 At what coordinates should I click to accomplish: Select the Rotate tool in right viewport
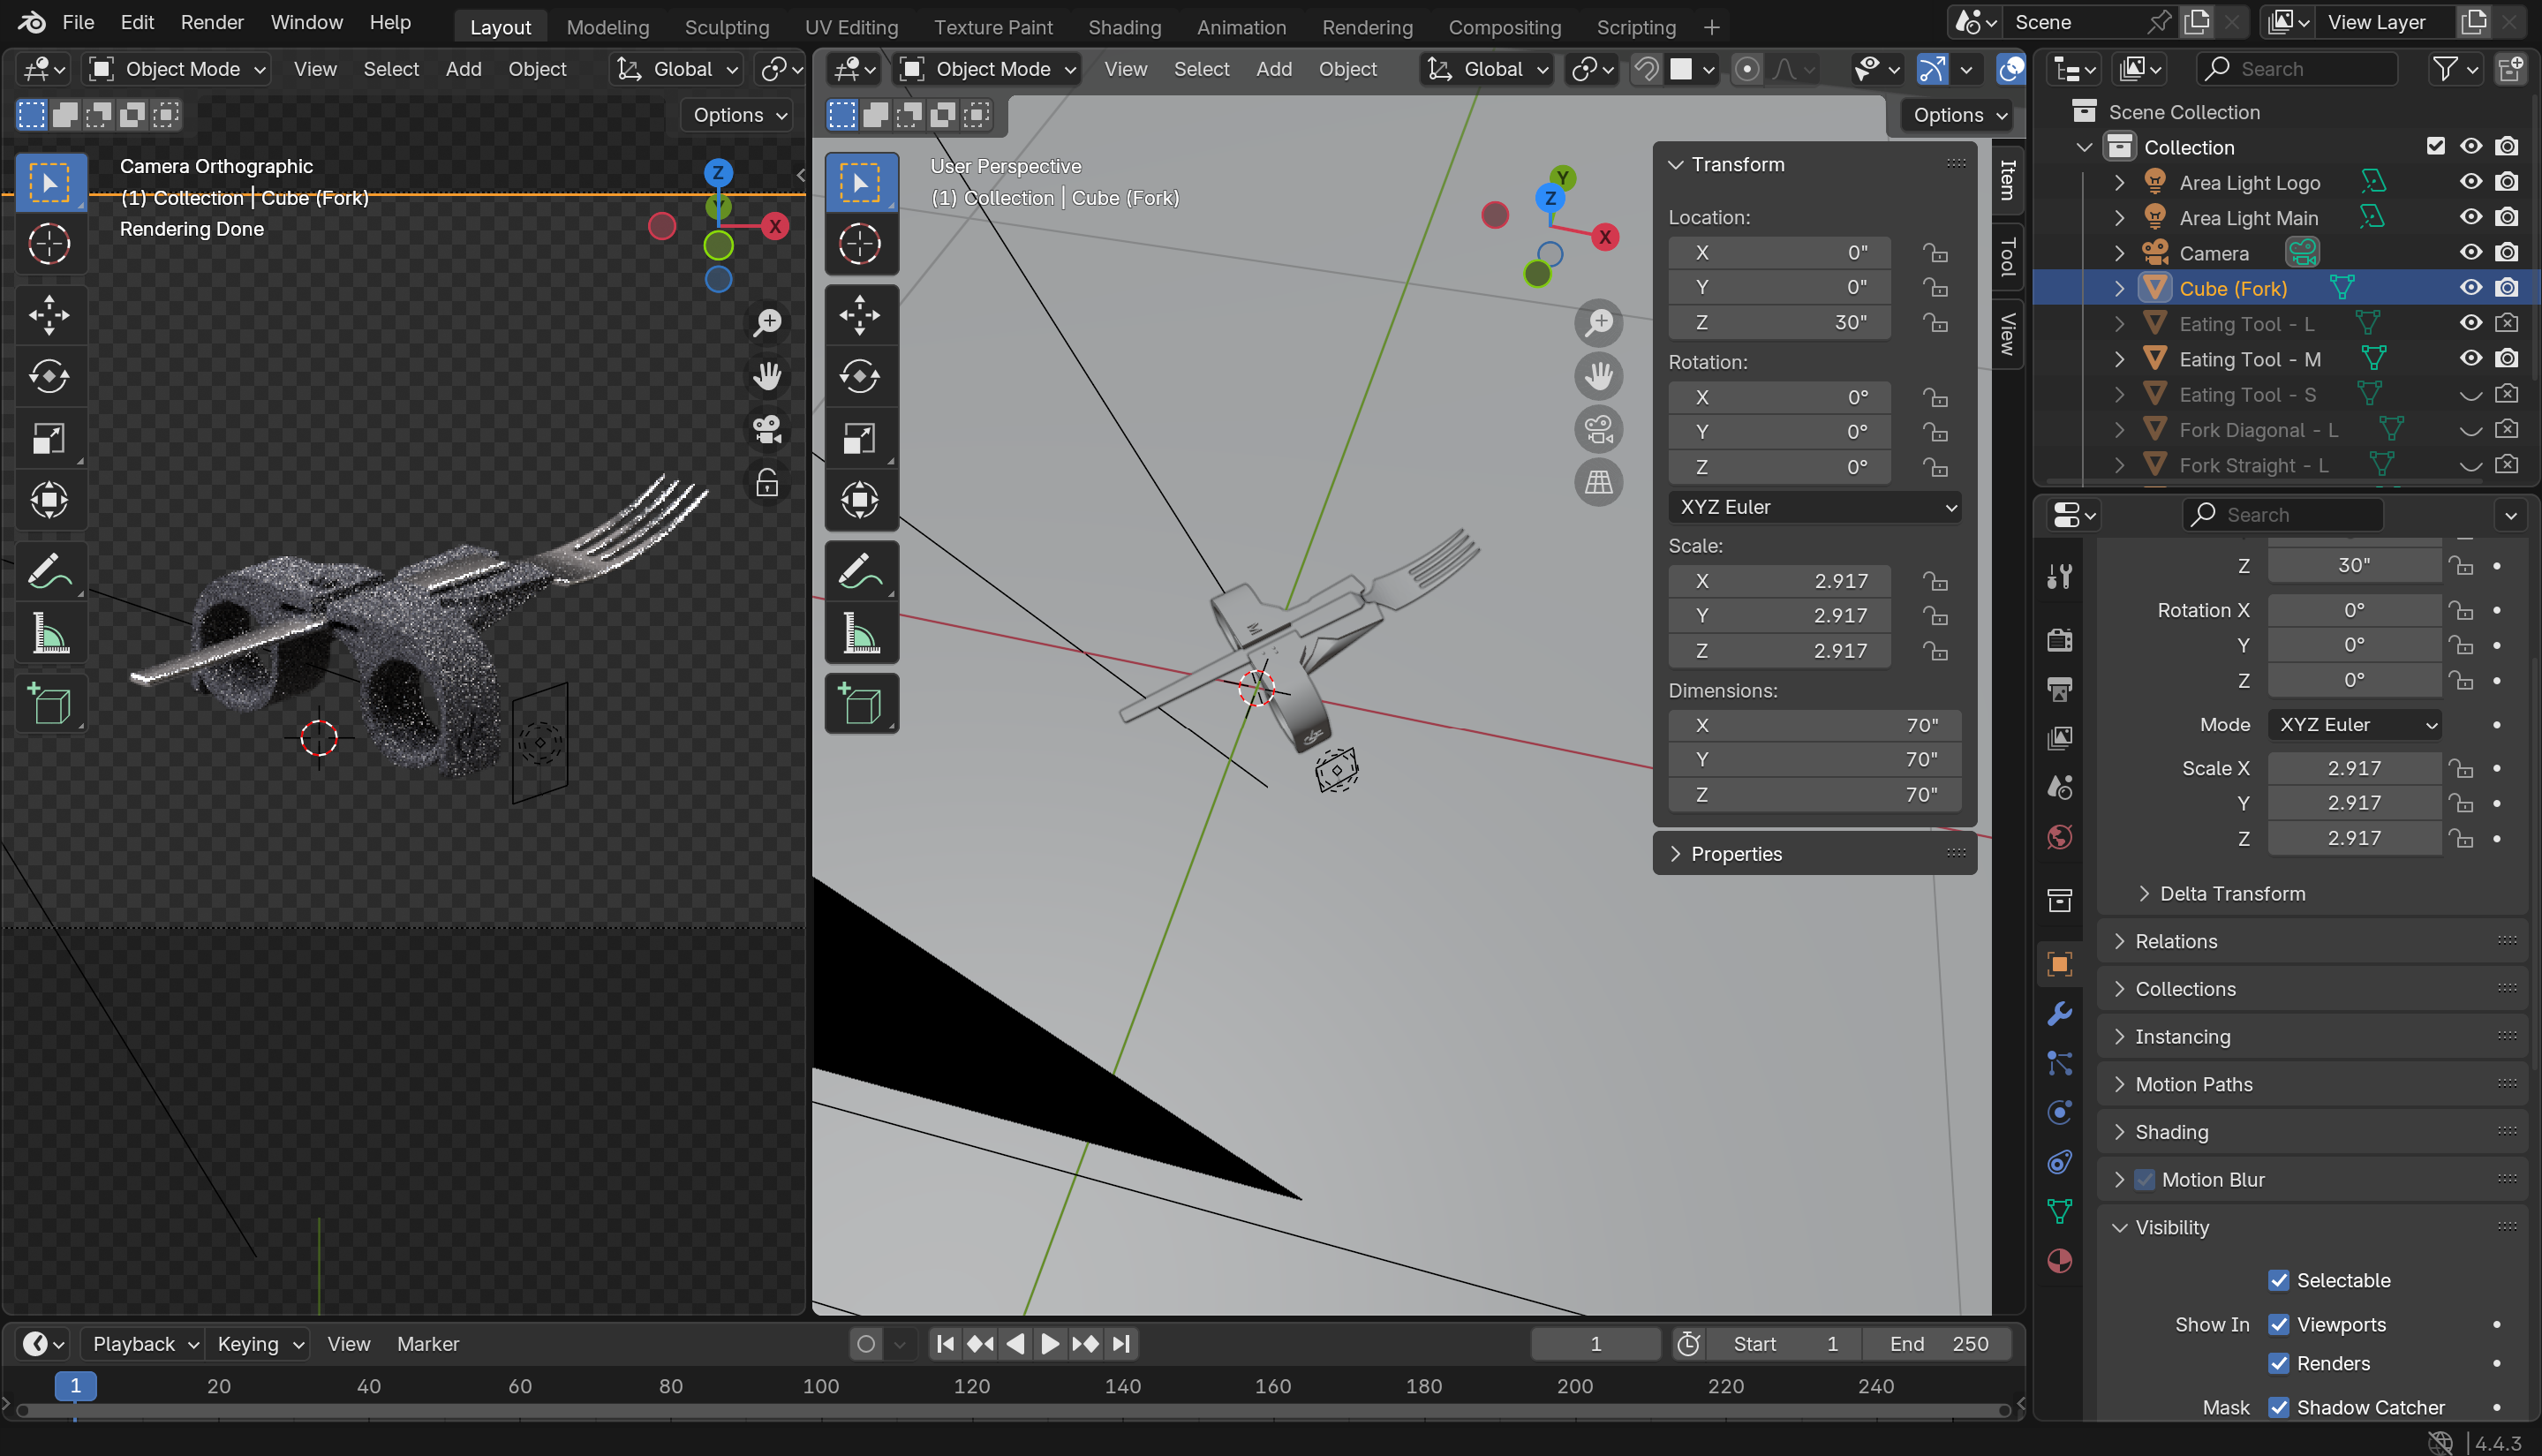[x=860, y=377]
